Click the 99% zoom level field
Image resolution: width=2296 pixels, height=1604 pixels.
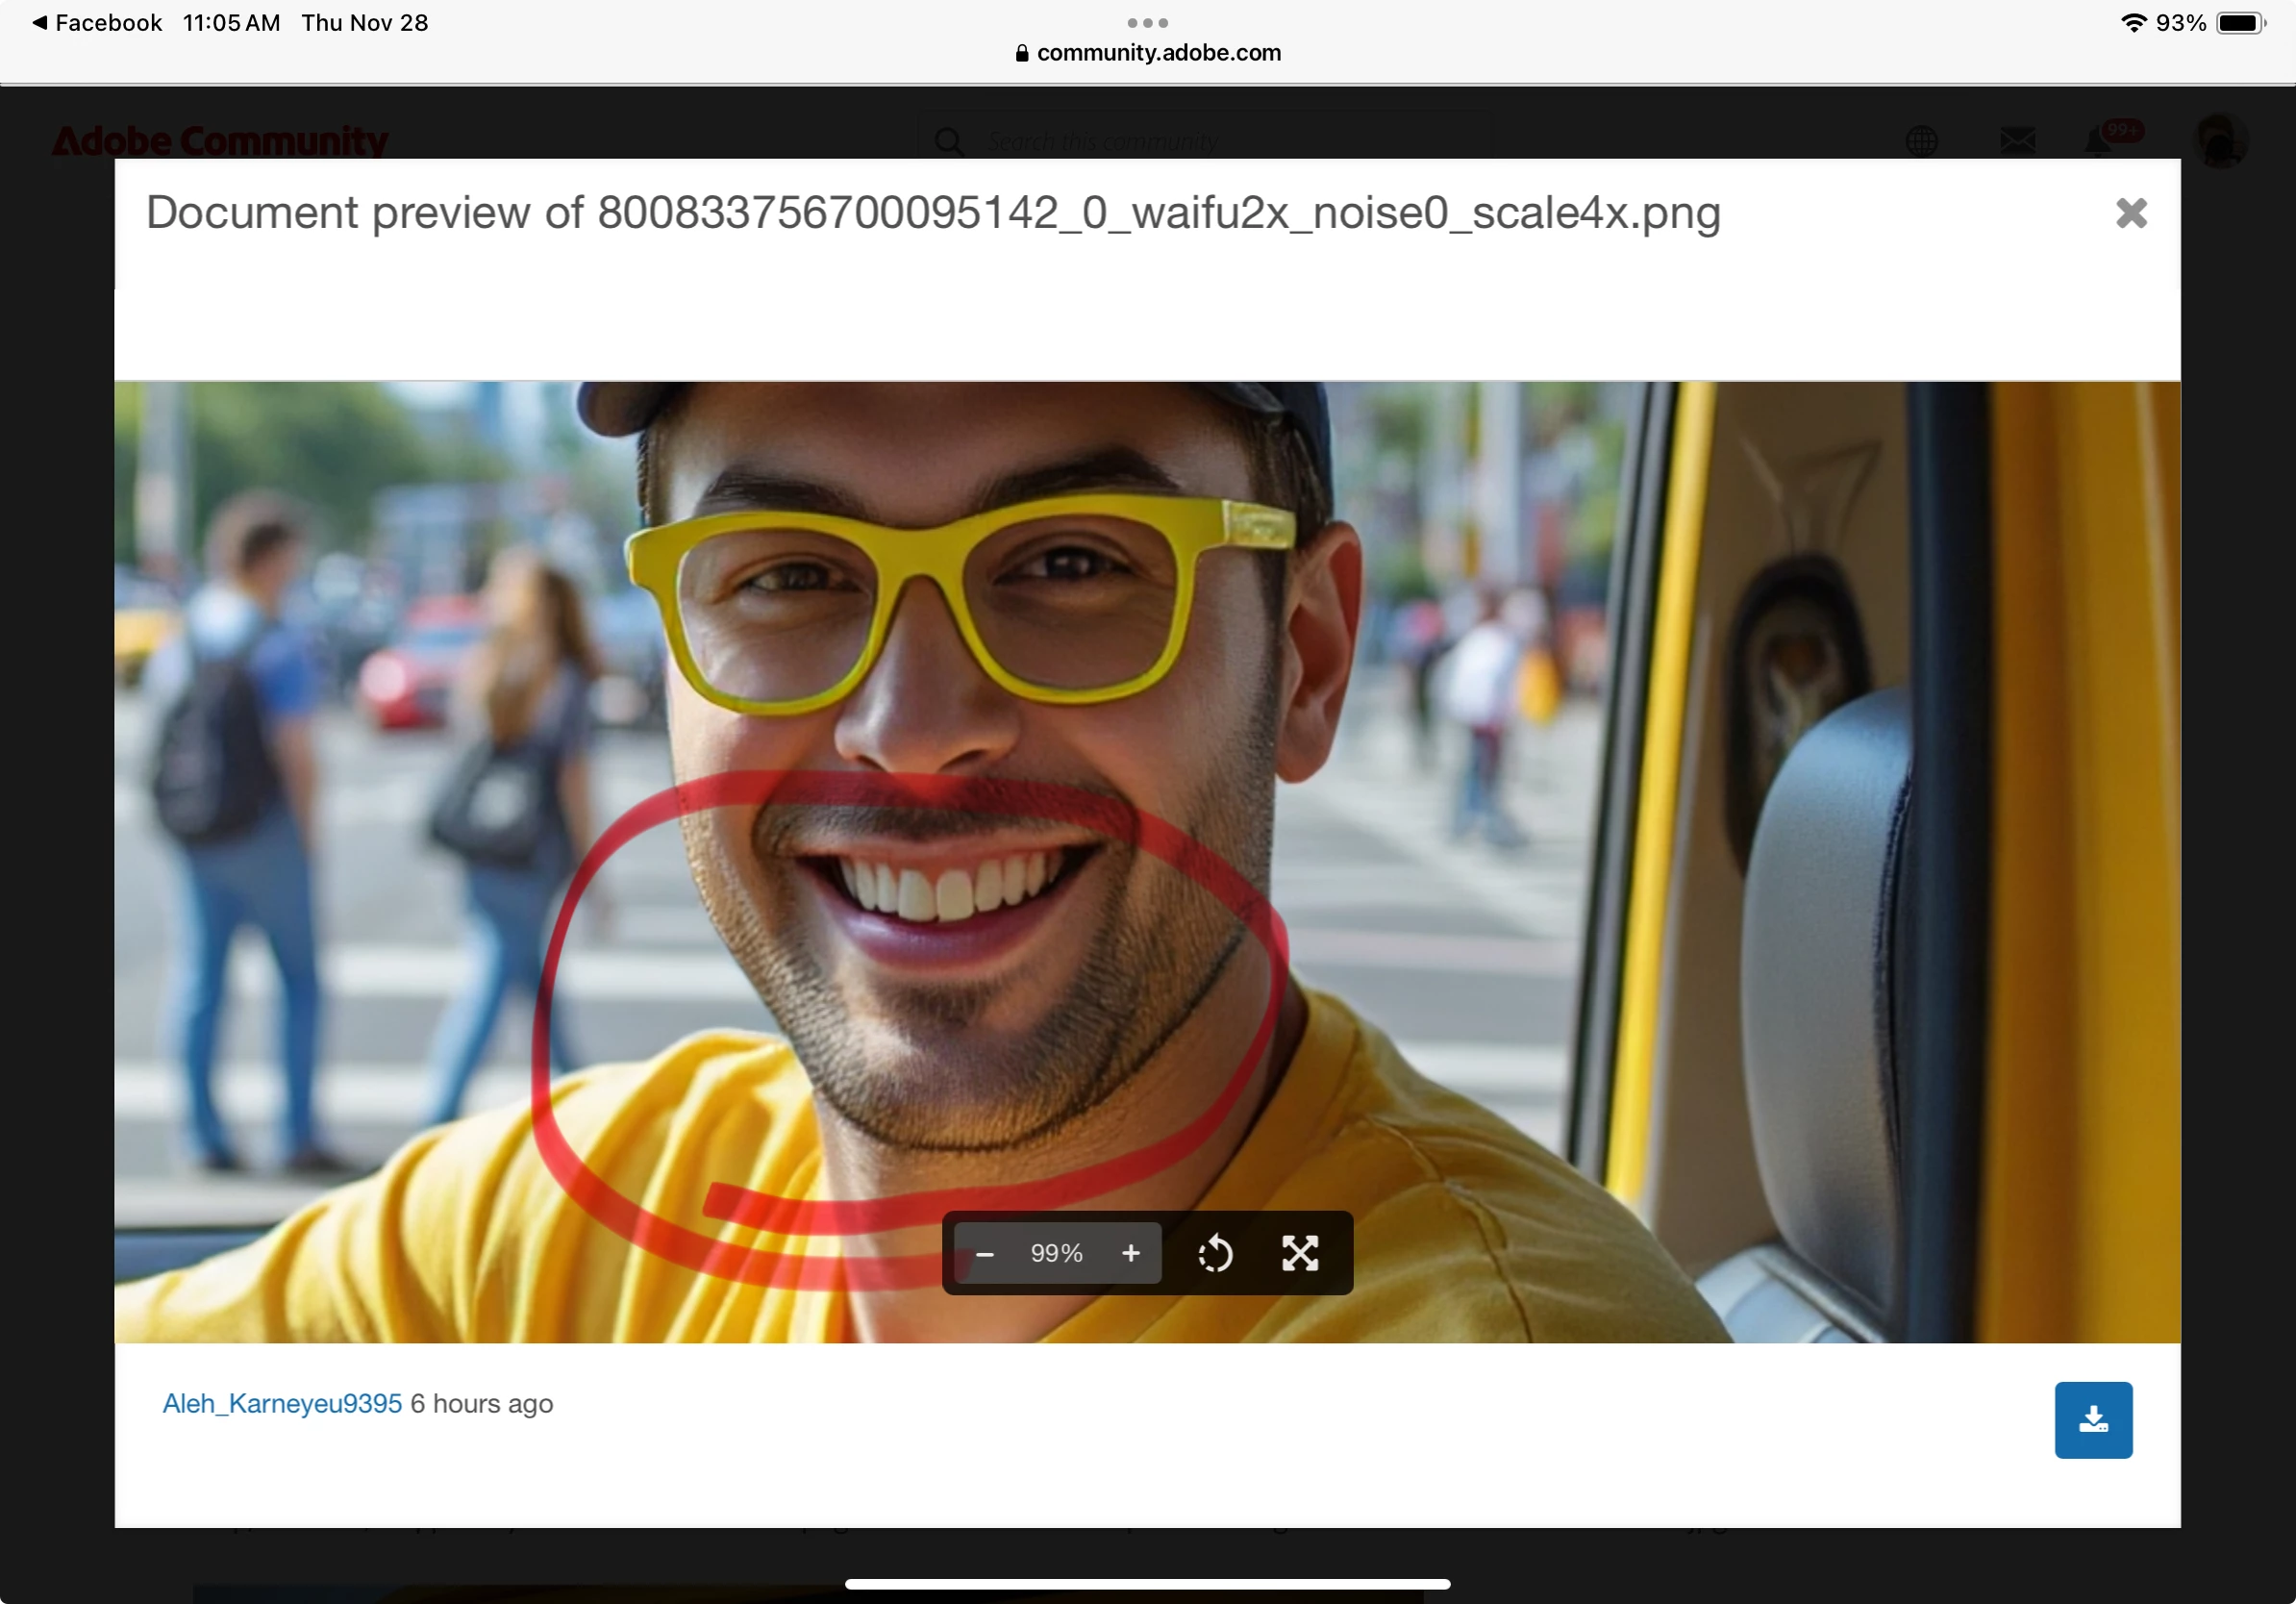[x=1057, y=1254]
